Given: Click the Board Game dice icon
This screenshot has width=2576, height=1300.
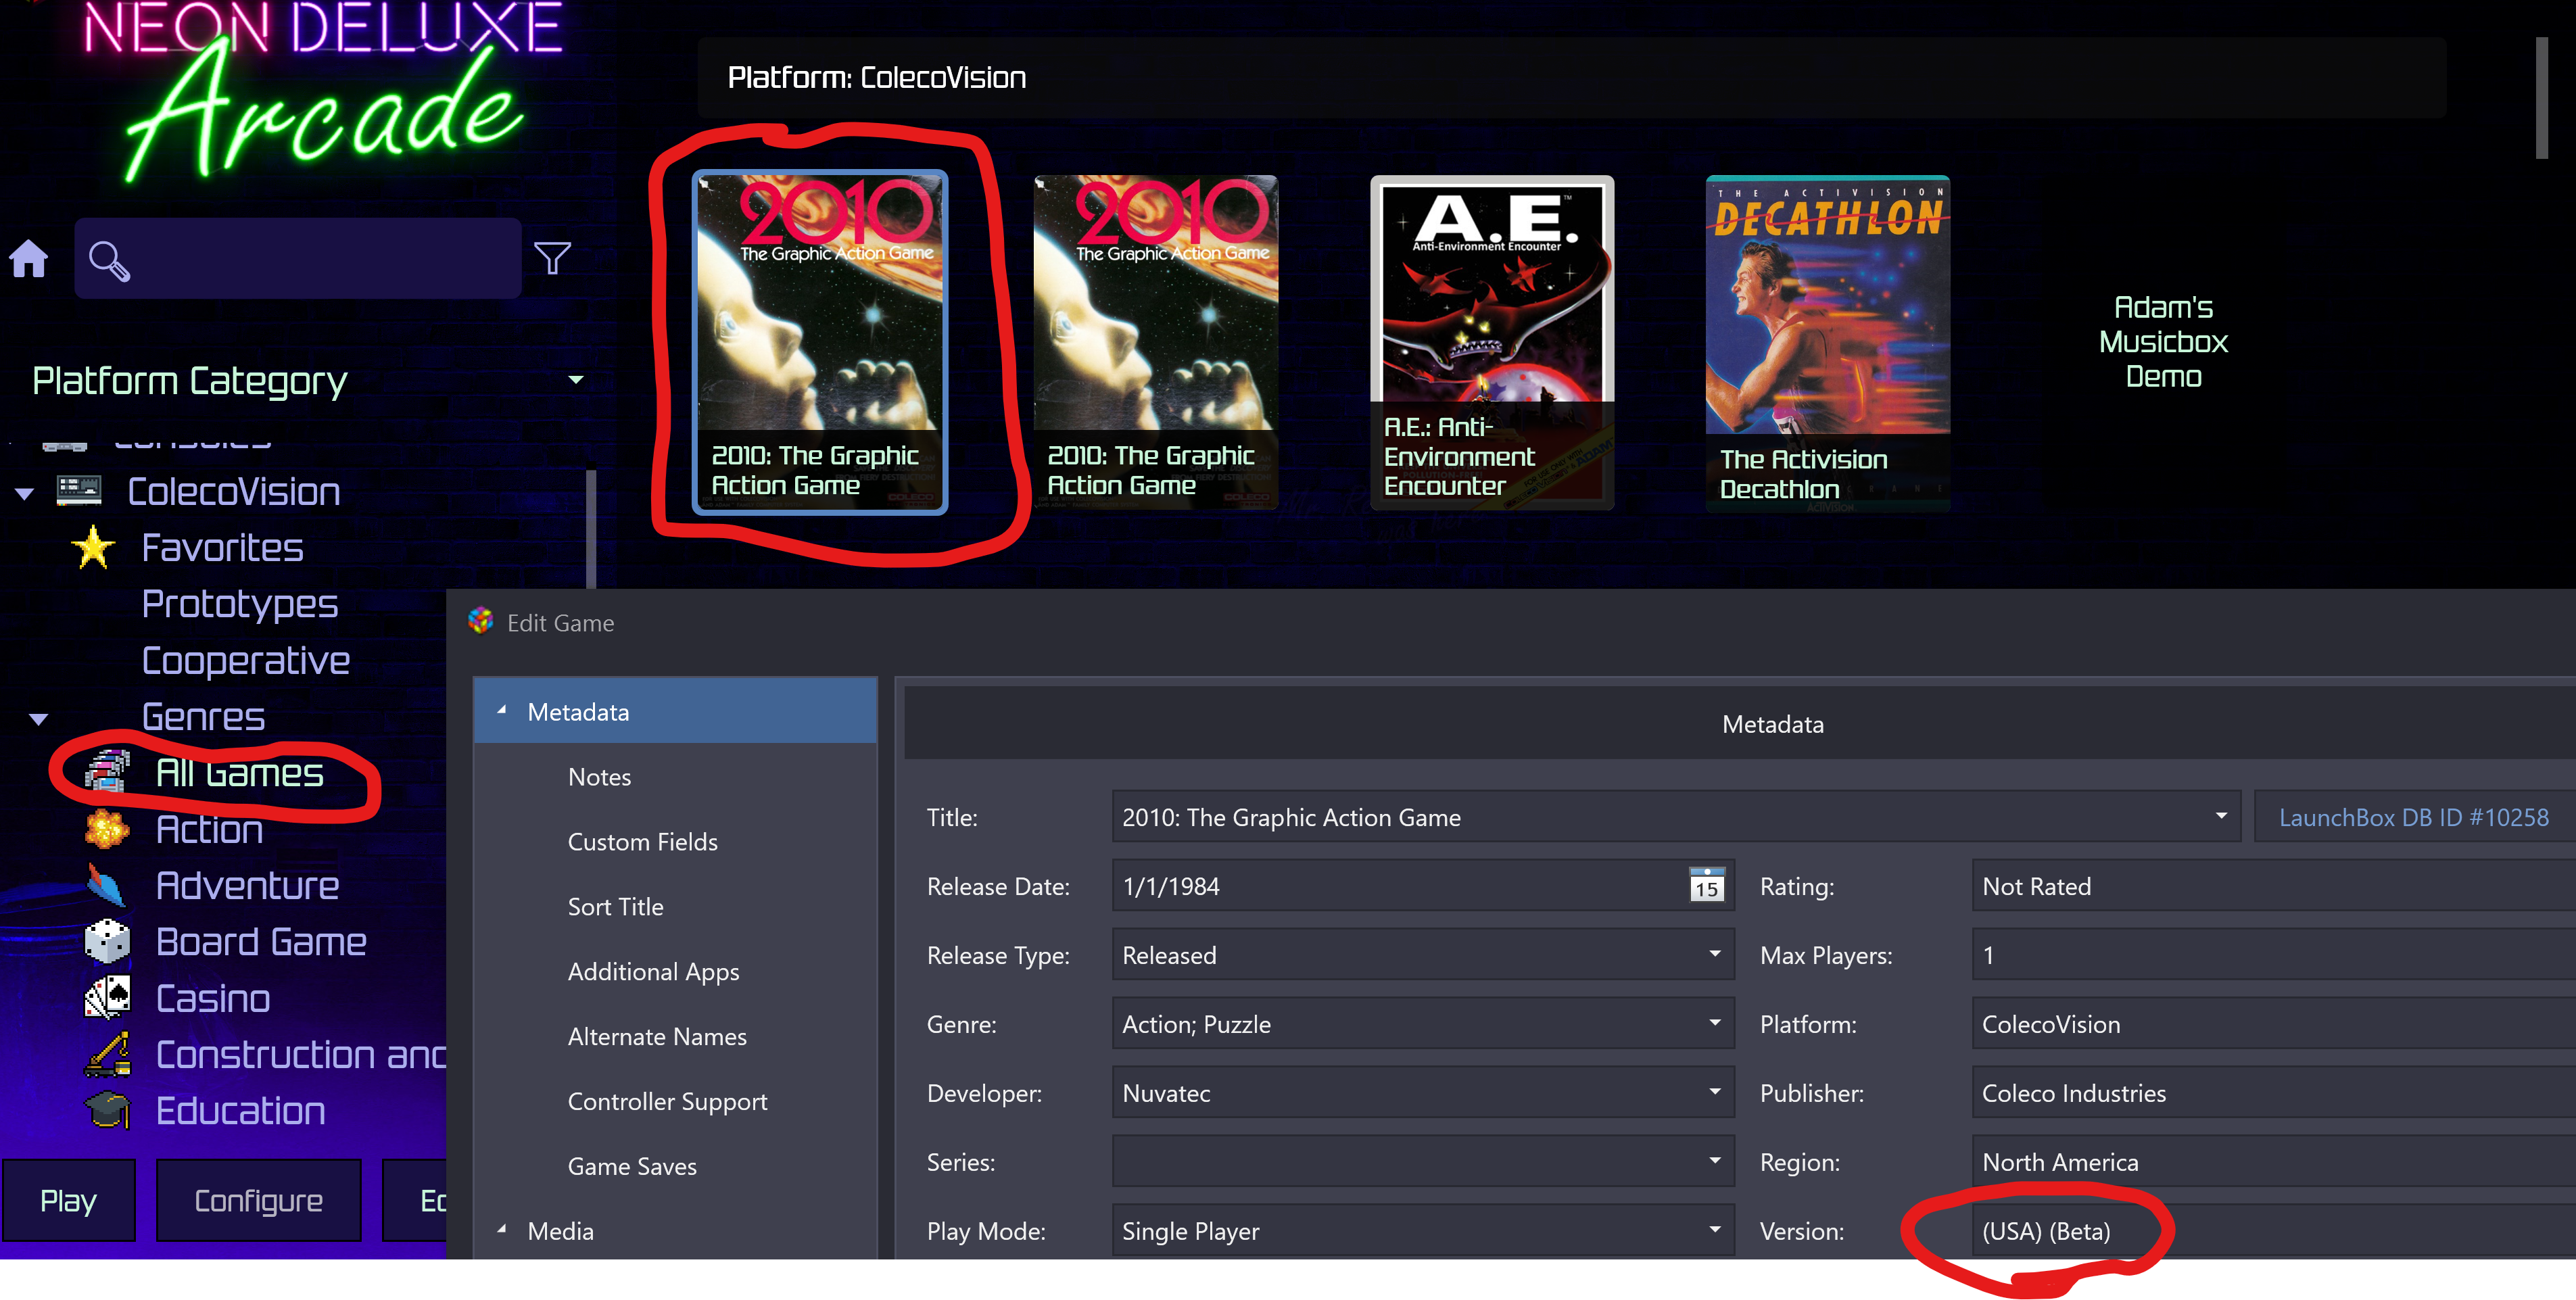Looking at the screenshot, I should coord(107,941).
